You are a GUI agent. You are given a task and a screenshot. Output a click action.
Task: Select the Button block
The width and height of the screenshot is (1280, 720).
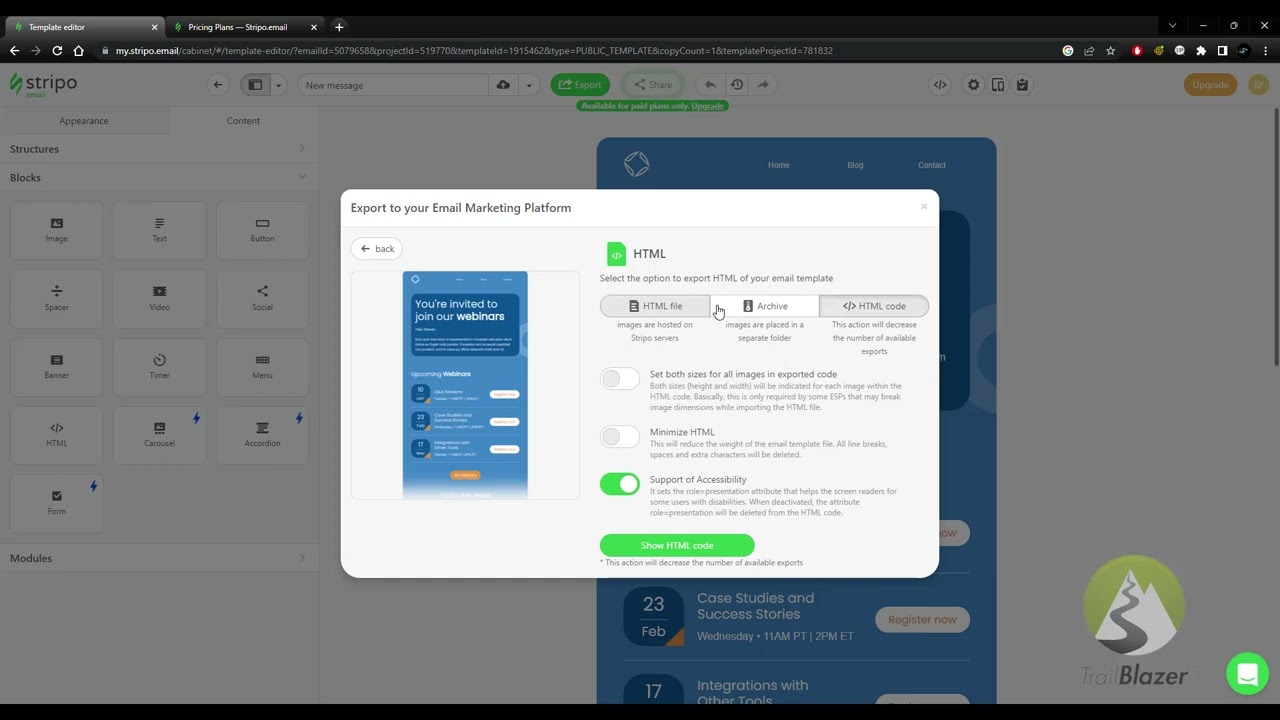tap(262, 229)
